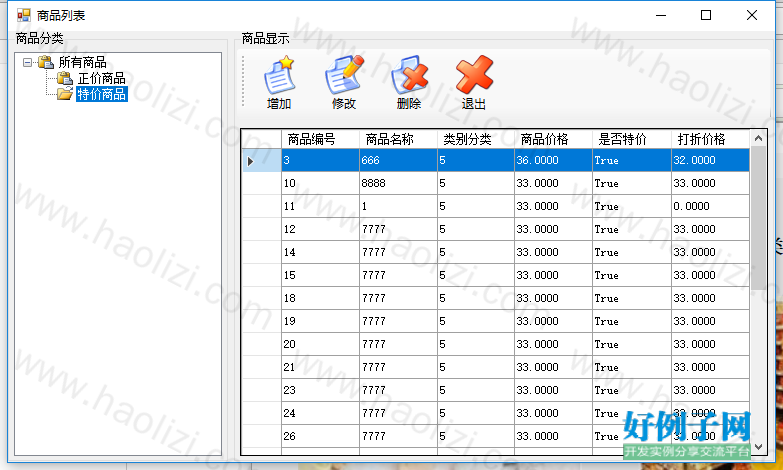Sort by the 打折价格 column header
Image resolution: width=783 pixels, height=470 pixels.
tap(711, 139)
